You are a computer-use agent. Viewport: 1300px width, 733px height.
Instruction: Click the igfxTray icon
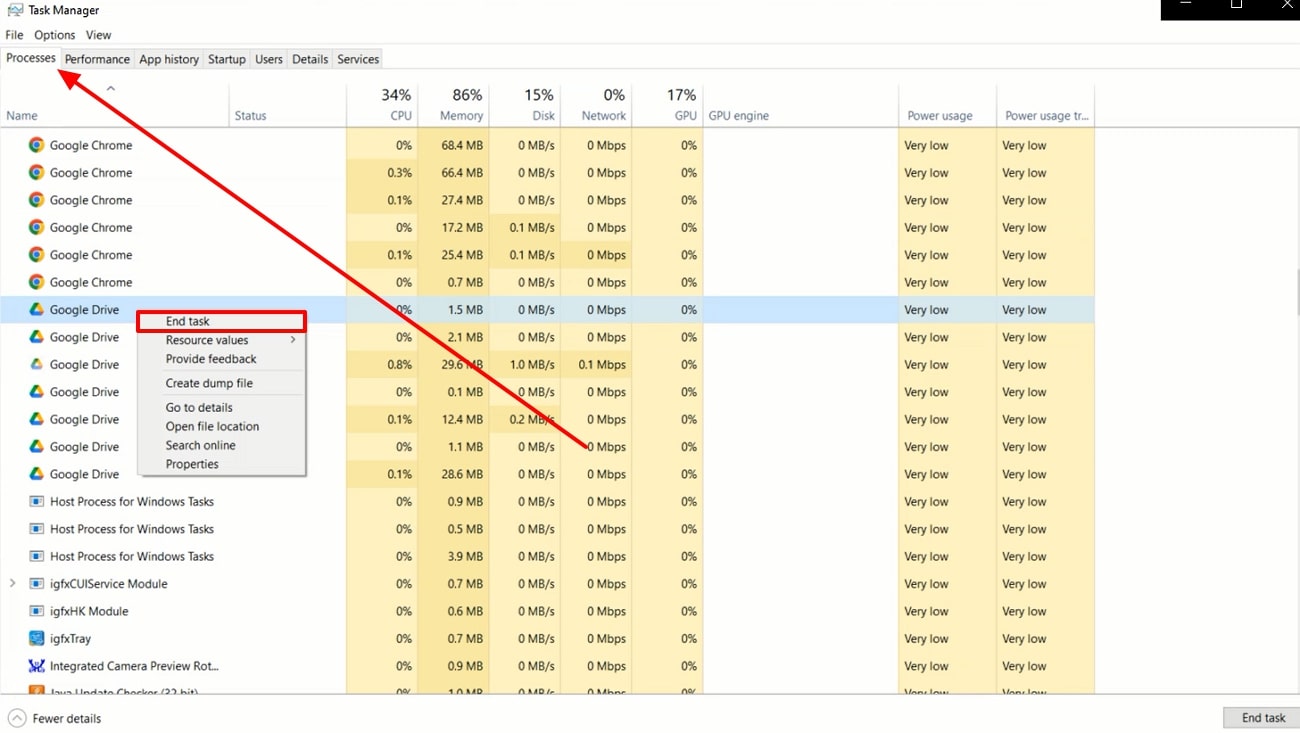(x=36, y=639)
